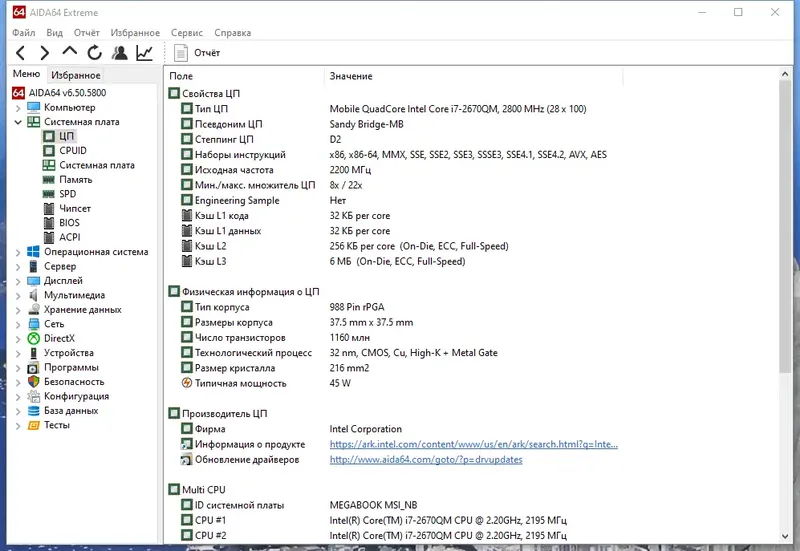Click the Типичная мощность power icon
The image size is (800, 551).
tap(187, 383)
